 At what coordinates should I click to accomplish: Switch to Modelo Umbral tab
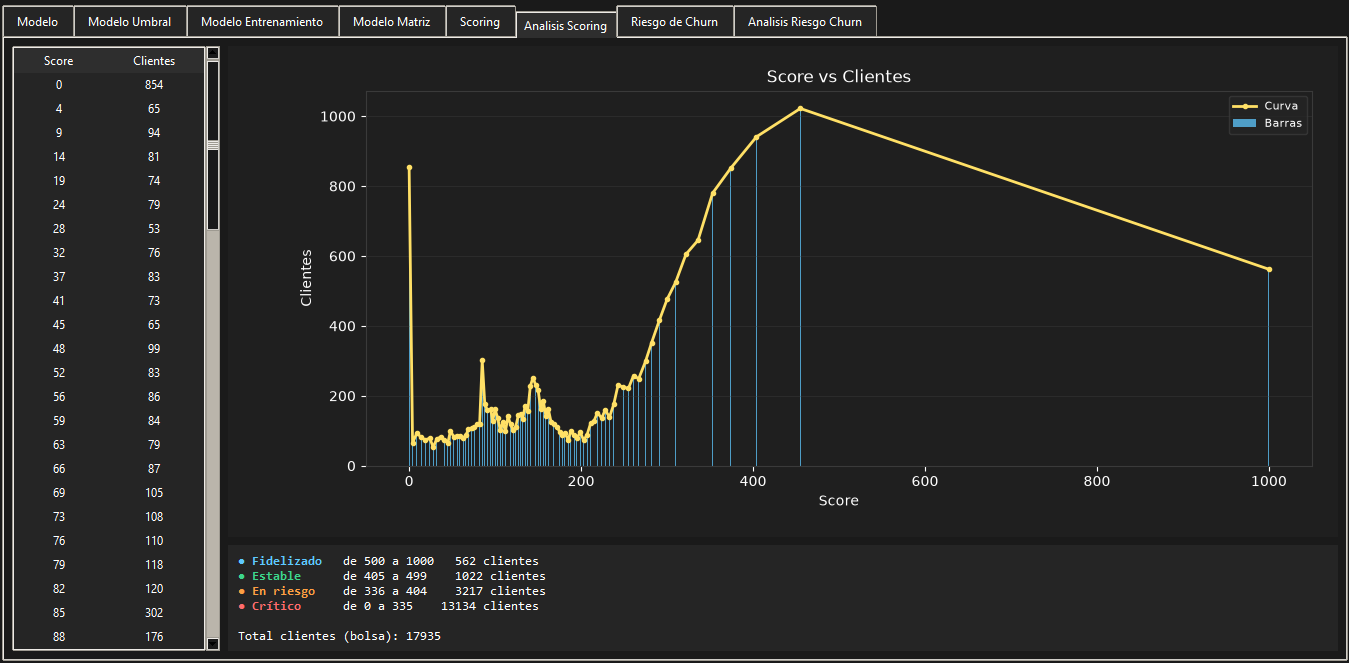[130, 21]
